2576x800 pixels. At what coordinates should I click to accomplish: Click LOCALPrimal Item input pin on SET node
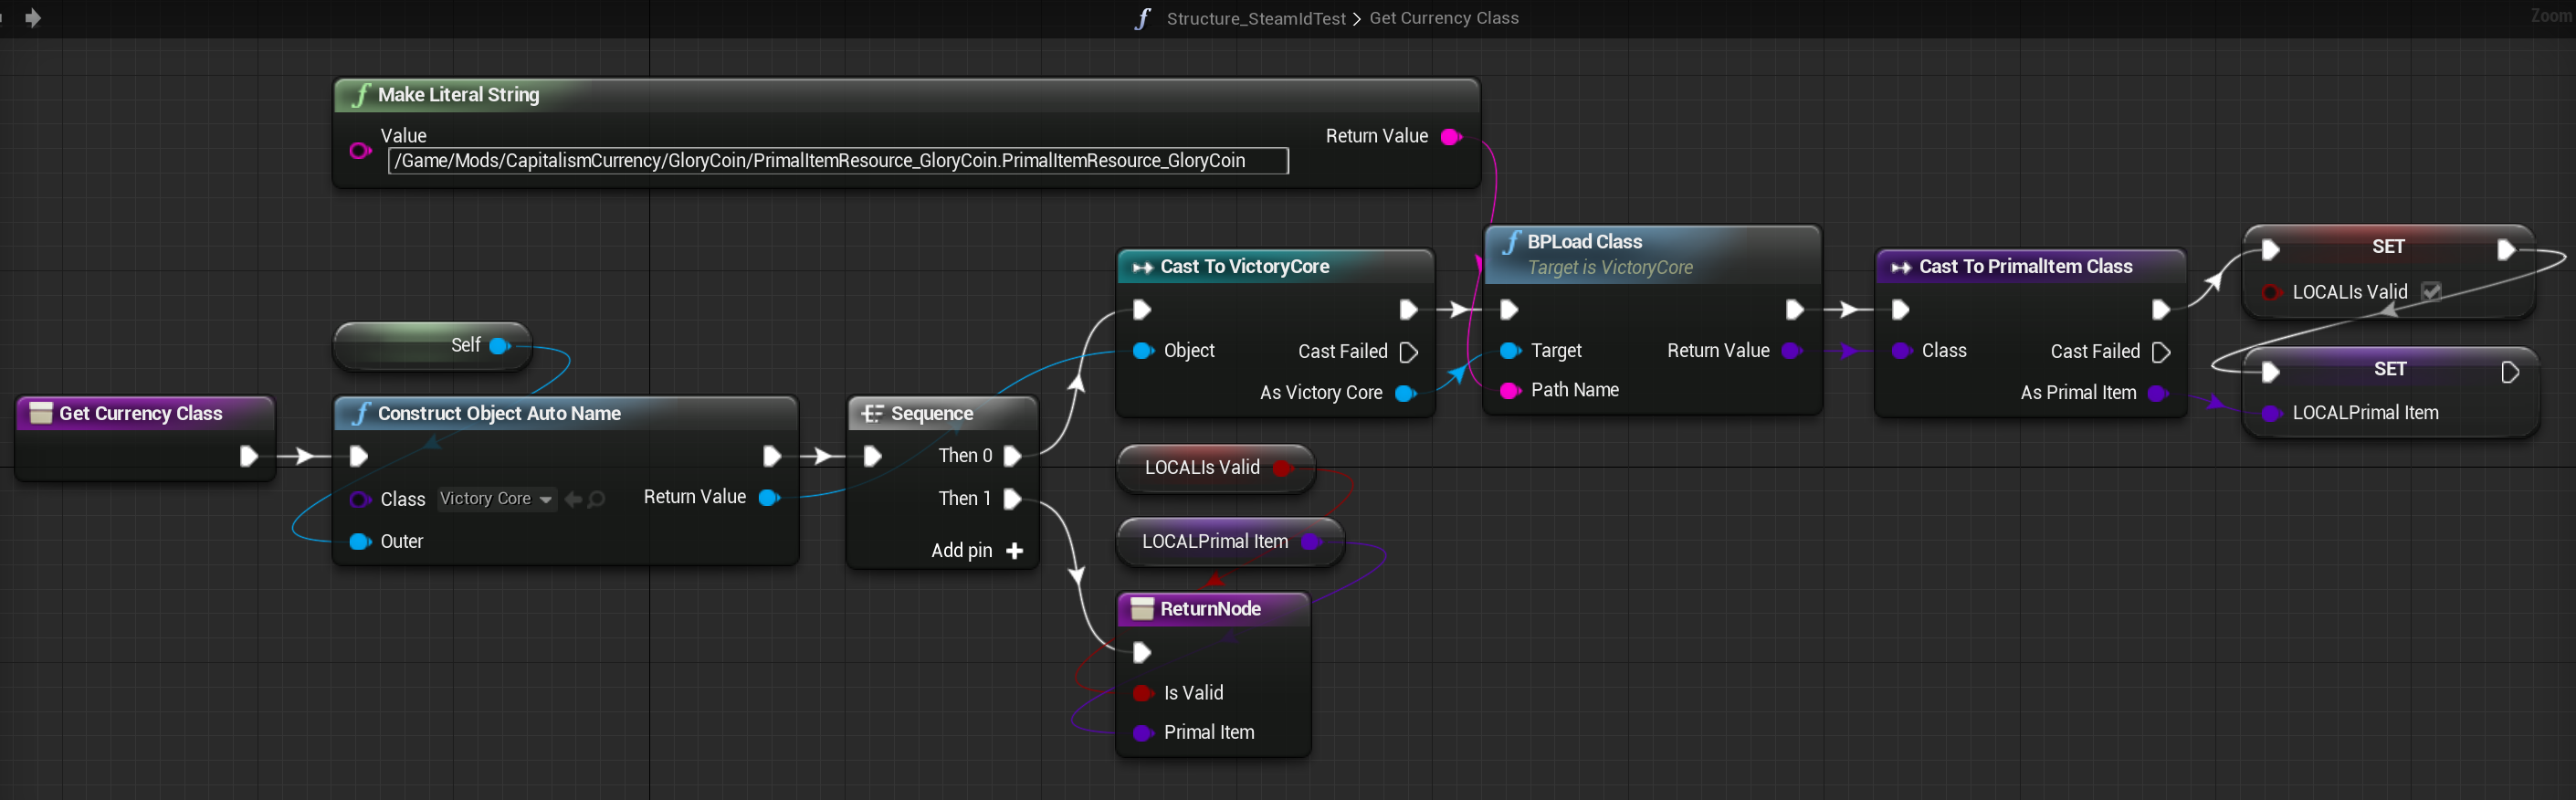click(2271, 414)
